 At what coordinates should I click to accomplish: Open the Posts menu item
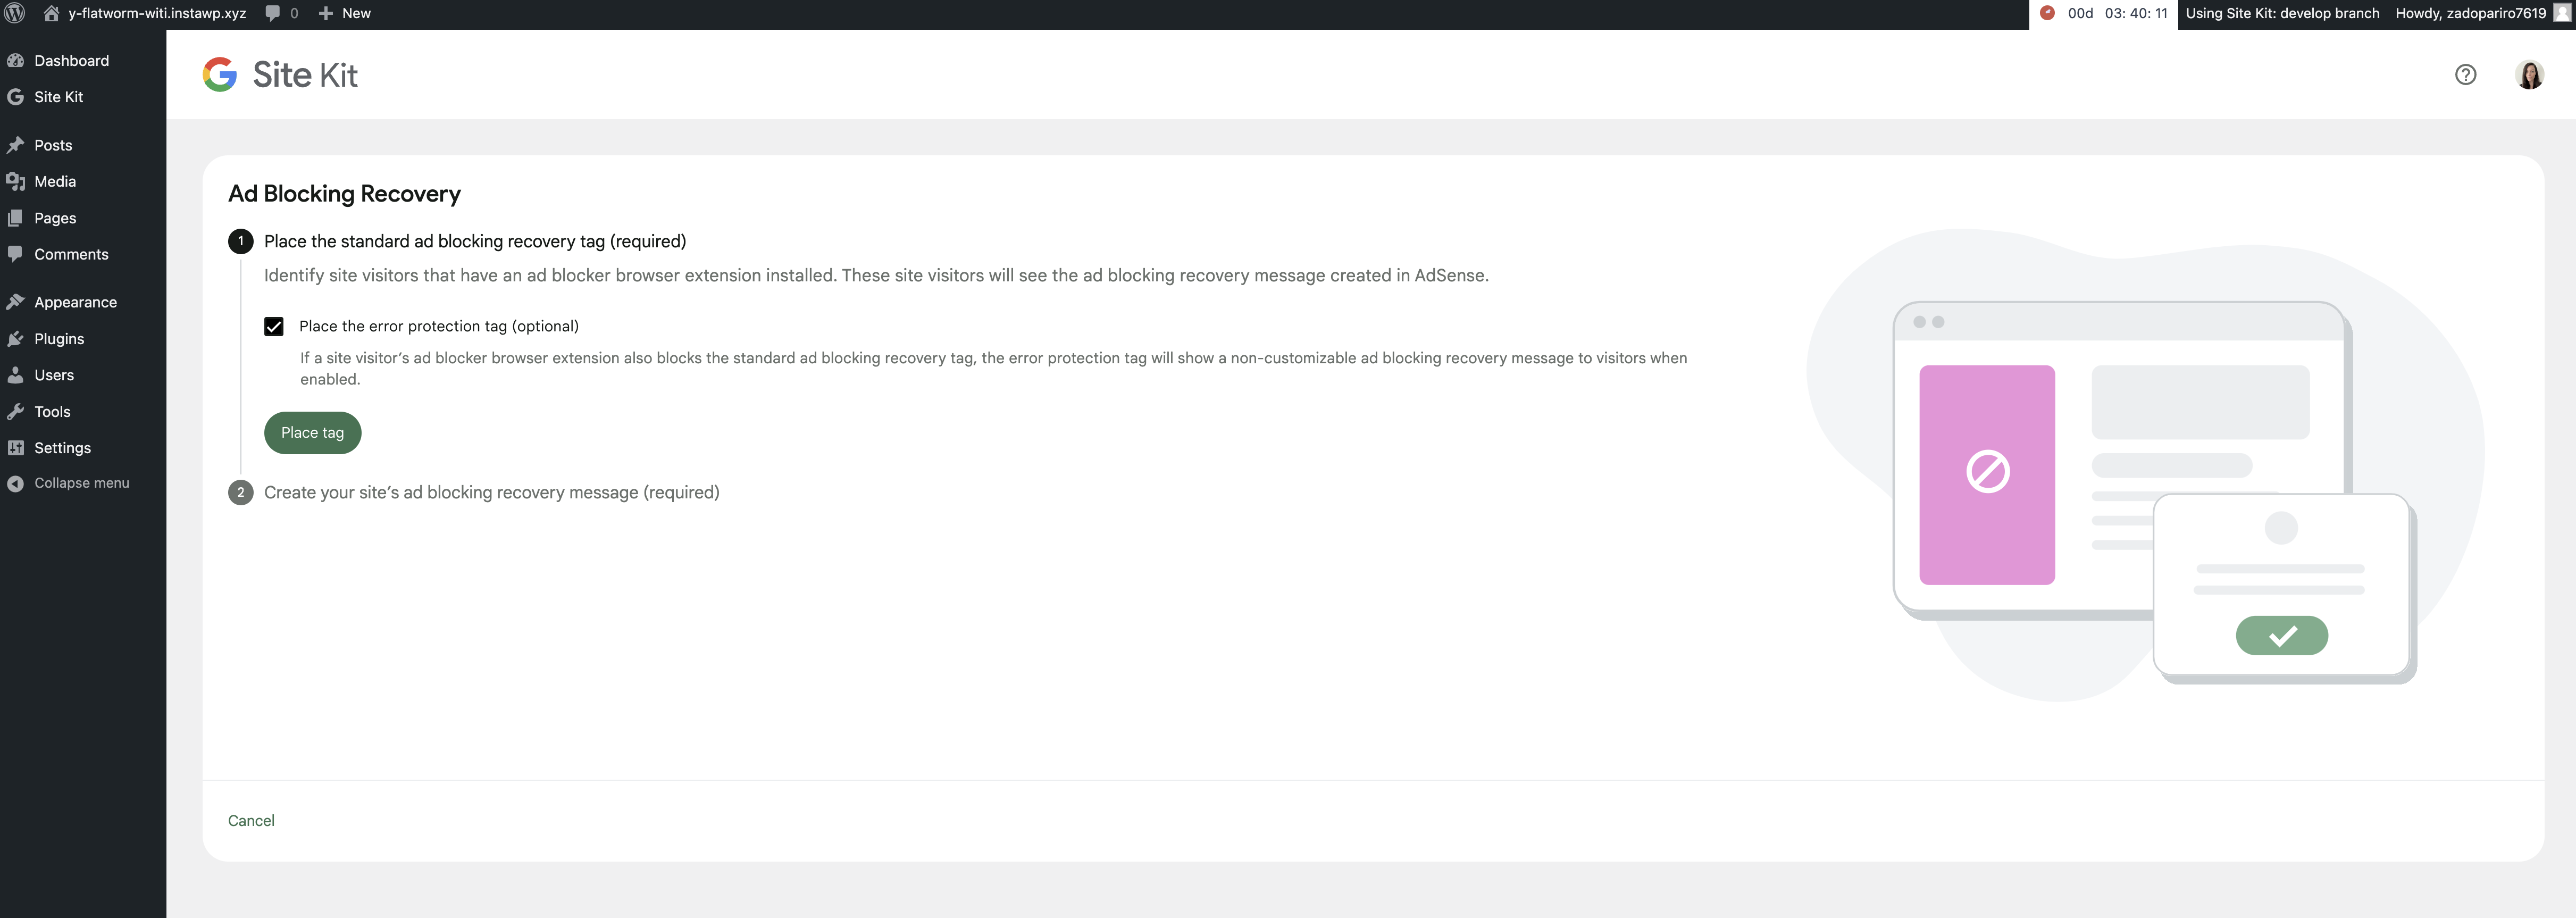point(52,144)
